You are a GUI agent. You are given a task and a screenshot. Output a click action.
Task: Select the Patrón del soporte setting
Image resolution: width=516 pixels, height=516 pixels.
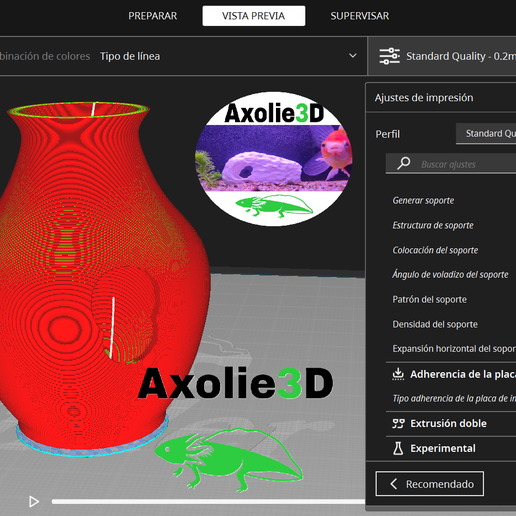(x=429, y=299)
